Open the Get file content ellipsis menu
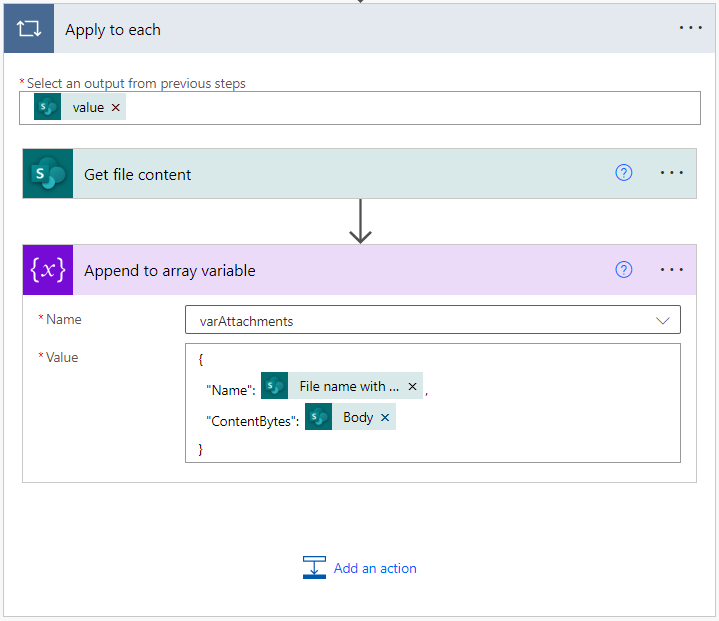 [x=672, y=173]
